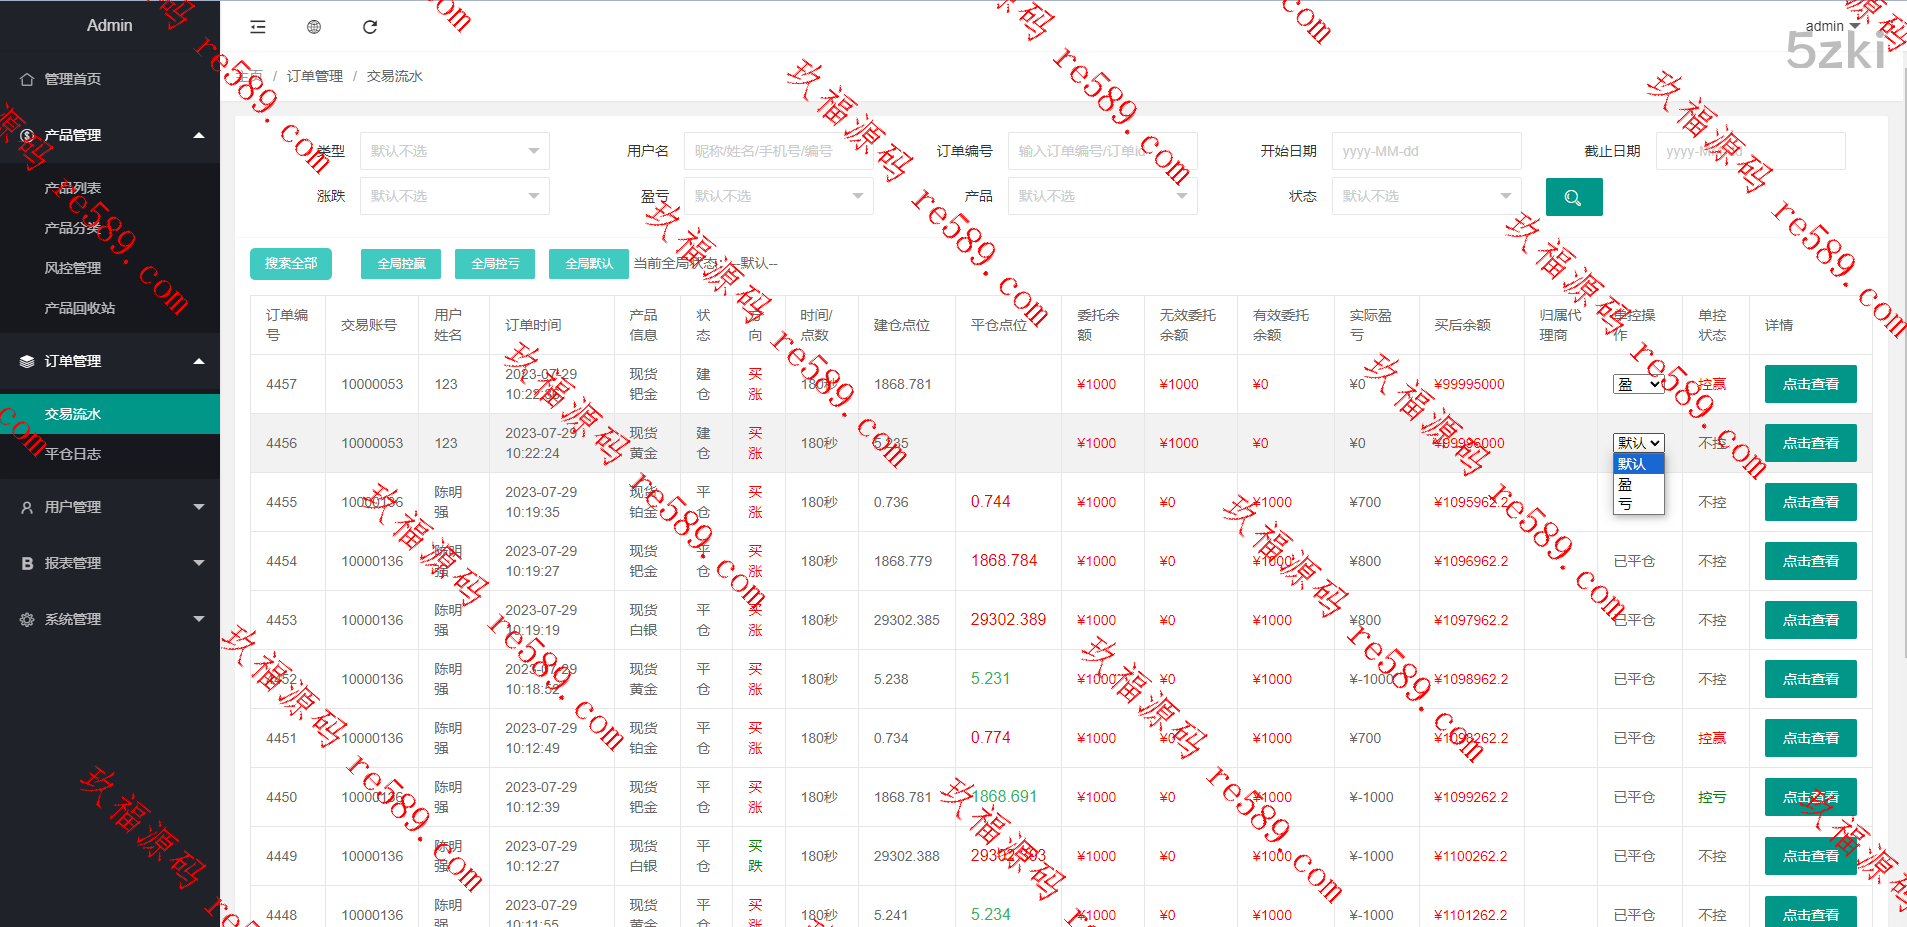Collapse the 产品管理 sidebar section
The image size is (1907, 927).
click(110, 135)
